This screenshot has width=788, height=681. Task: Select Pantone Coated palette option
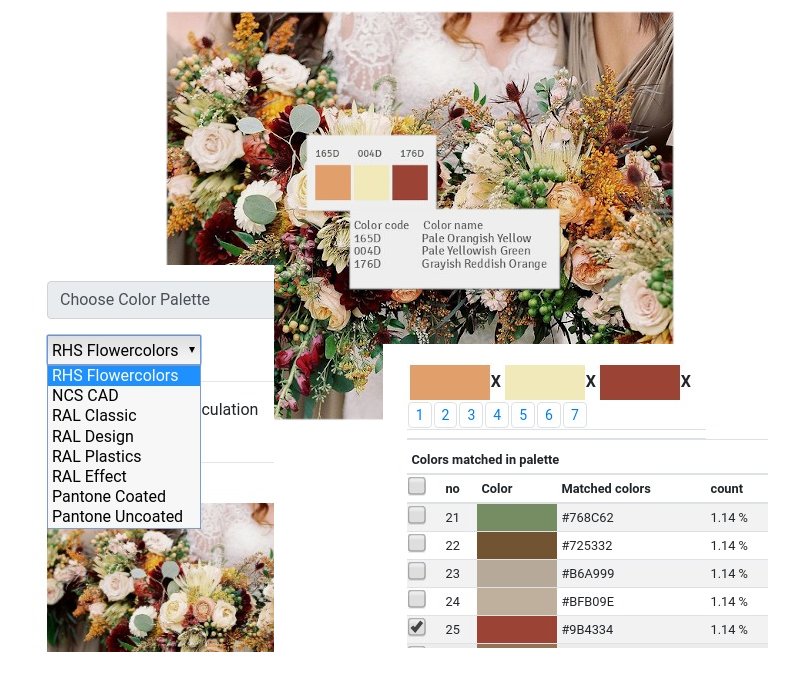(x=108, y=496)
